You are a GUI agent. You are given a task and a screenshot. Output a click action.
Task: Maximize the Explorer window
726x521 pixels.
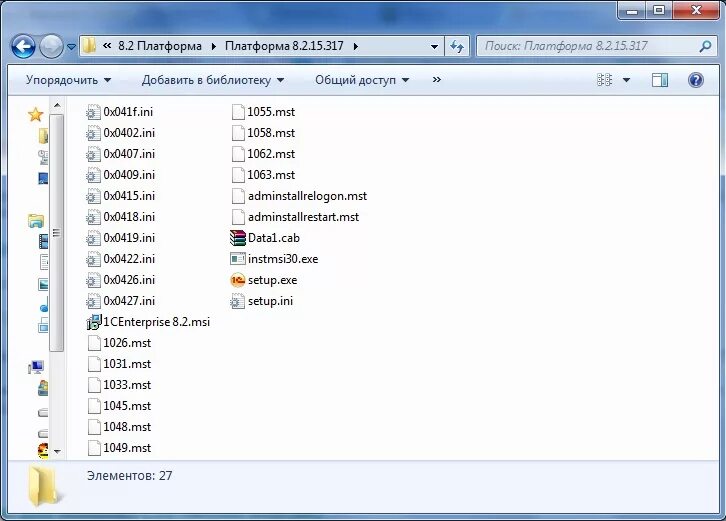[x=659, y=10]
